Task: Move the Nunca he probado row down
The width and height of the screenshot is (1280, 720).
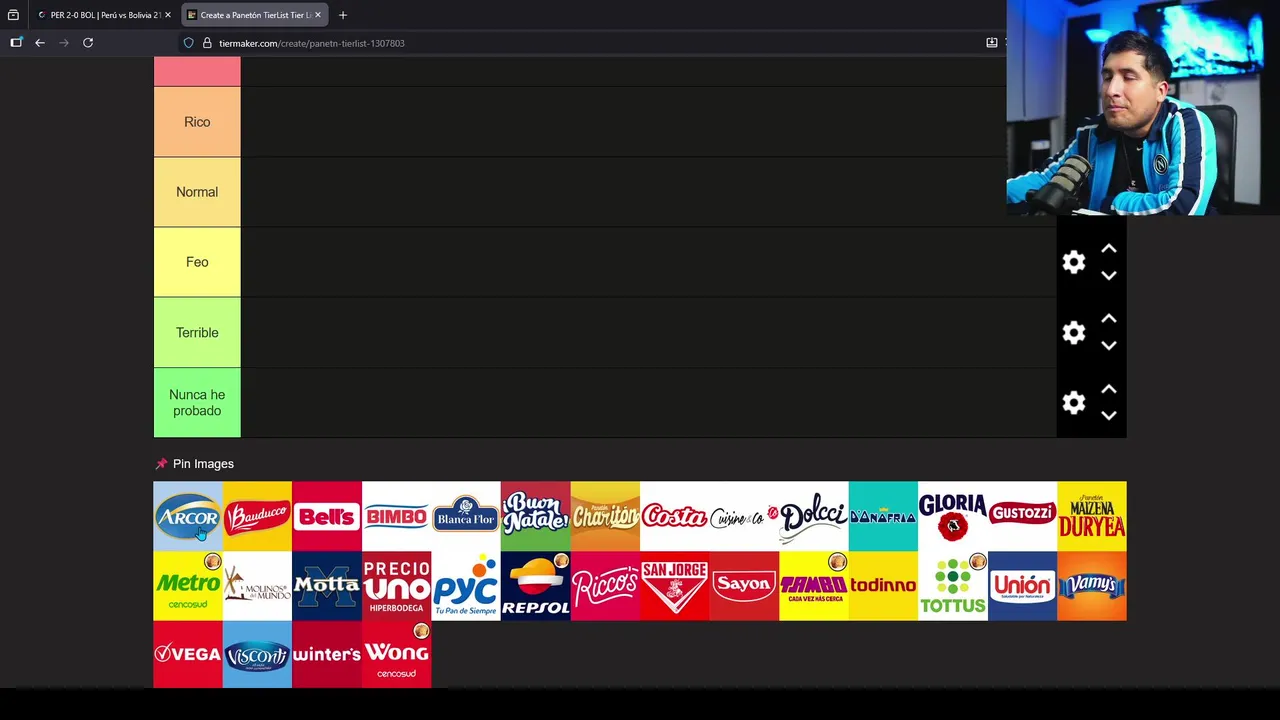Action: (1109, 415)
